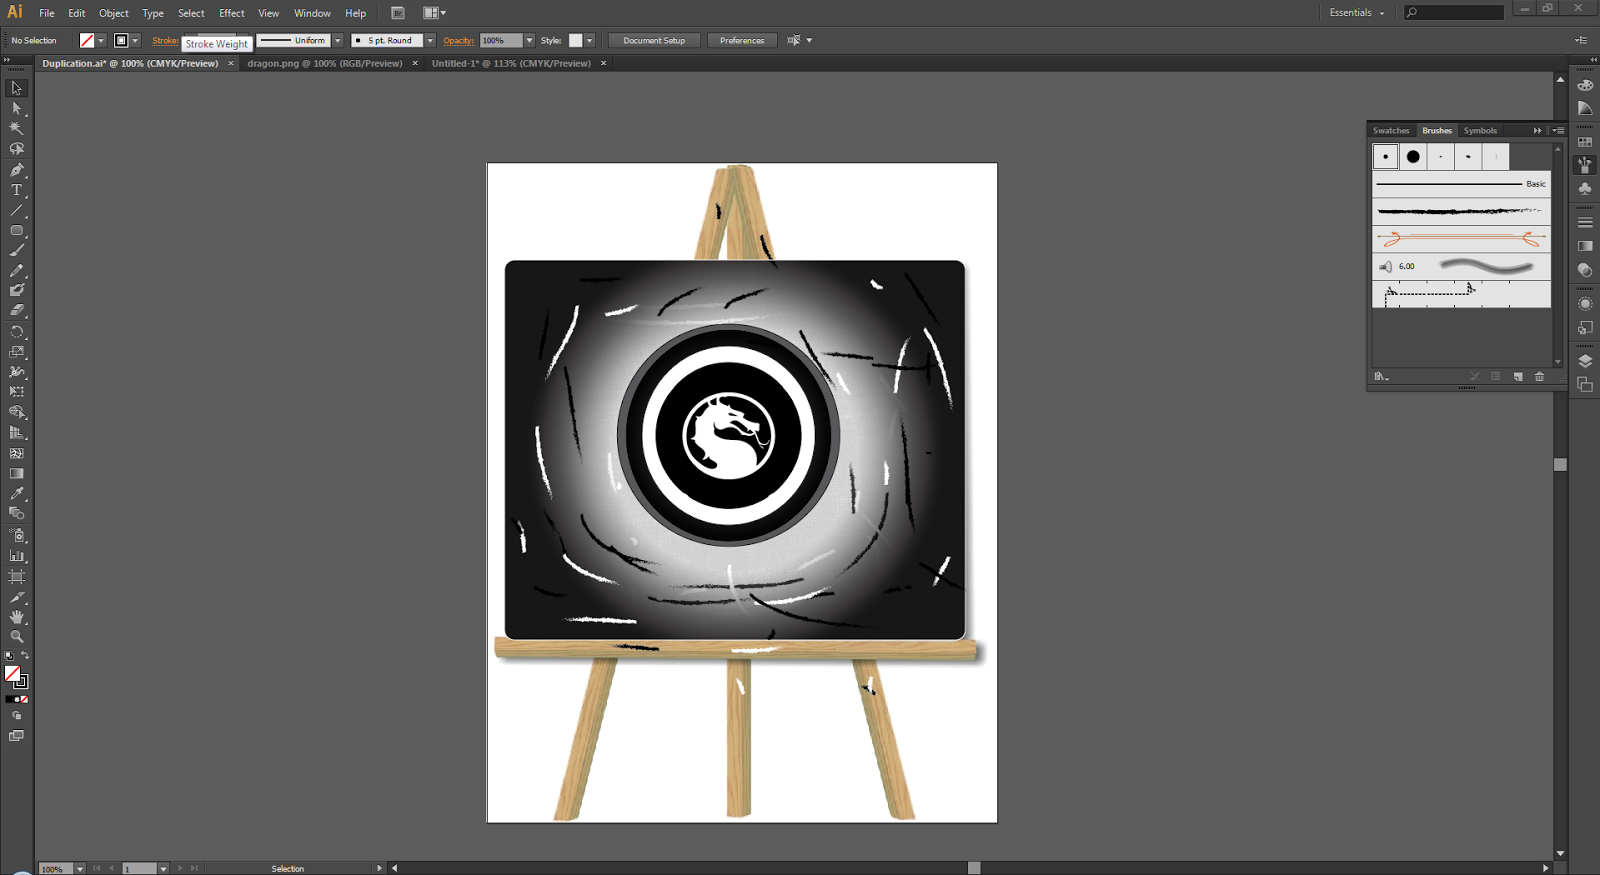Click the search field at top right

point(1454,13)
